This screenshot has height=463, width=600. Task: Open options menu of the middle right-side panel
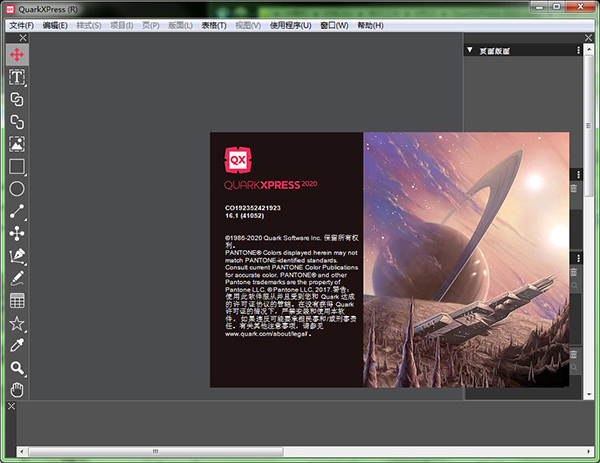(578, 174)
